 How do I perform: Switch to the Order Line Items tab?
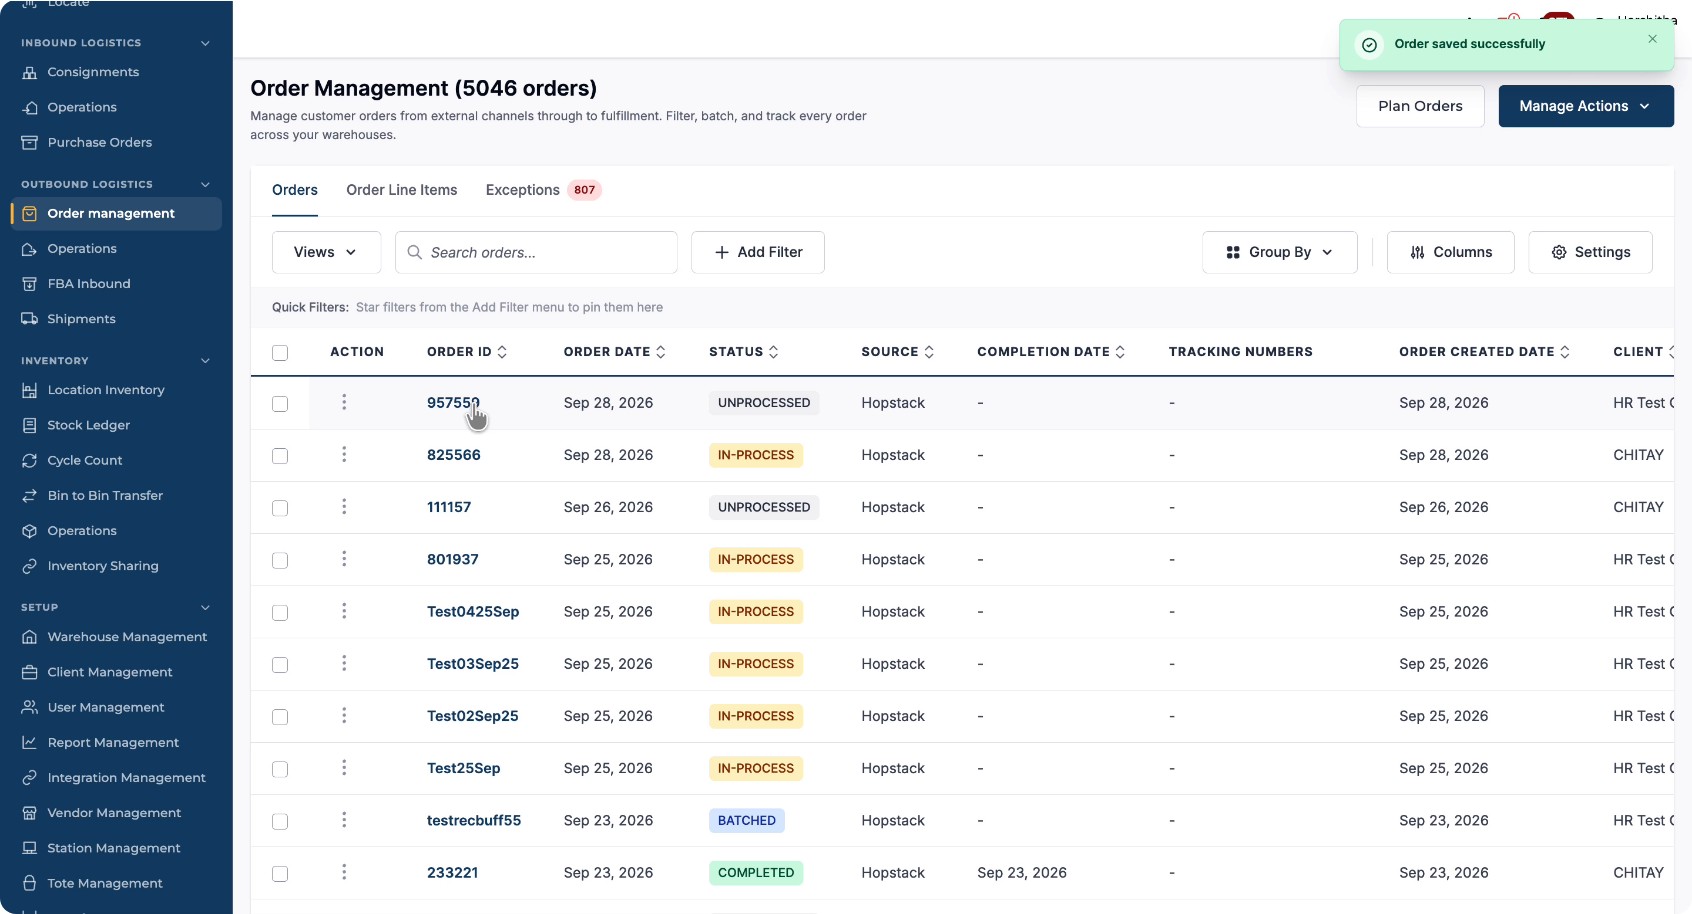click(402, 190)
